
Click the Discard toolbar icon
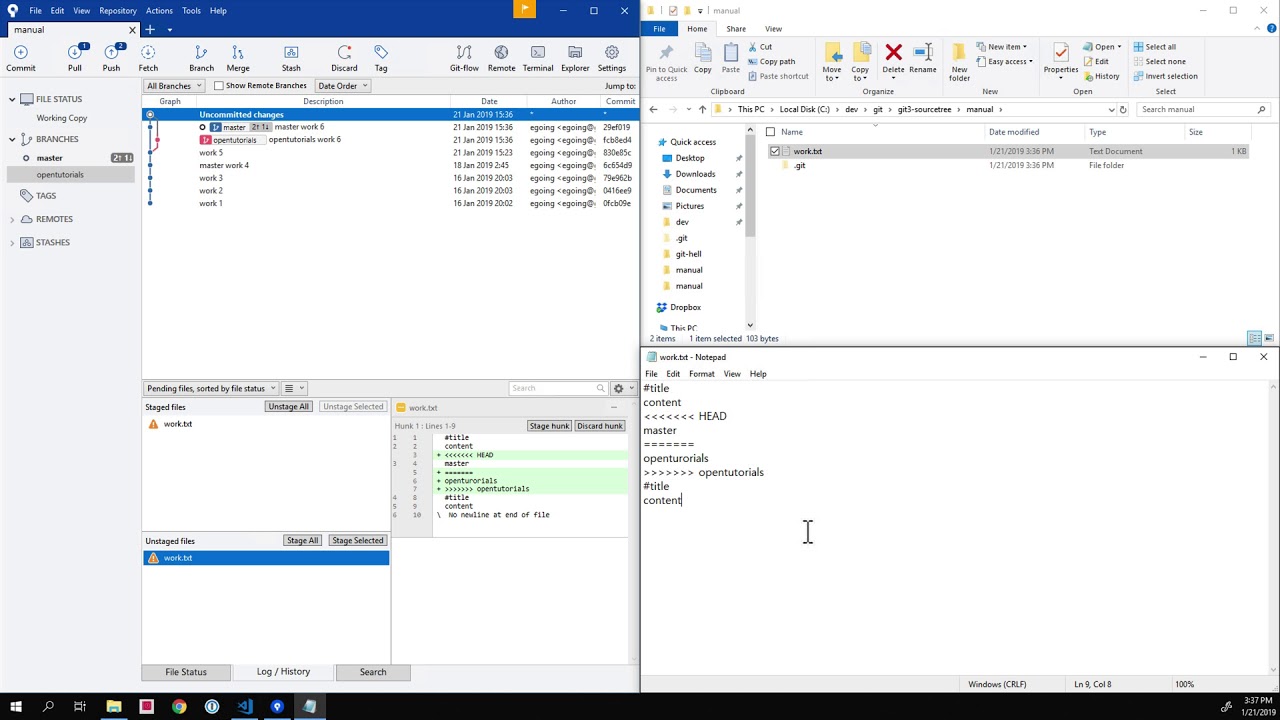tap(344, 58)
